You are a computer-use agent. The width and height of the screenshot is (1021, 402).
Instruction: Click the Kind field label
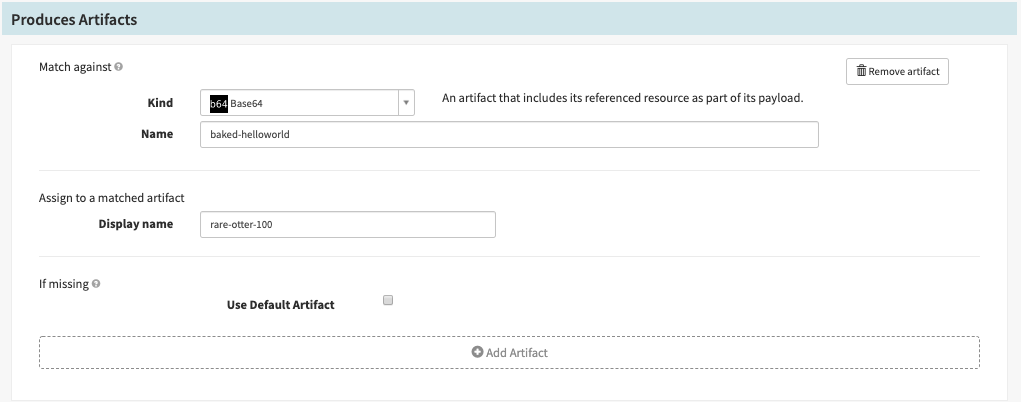tap(160, 103)
